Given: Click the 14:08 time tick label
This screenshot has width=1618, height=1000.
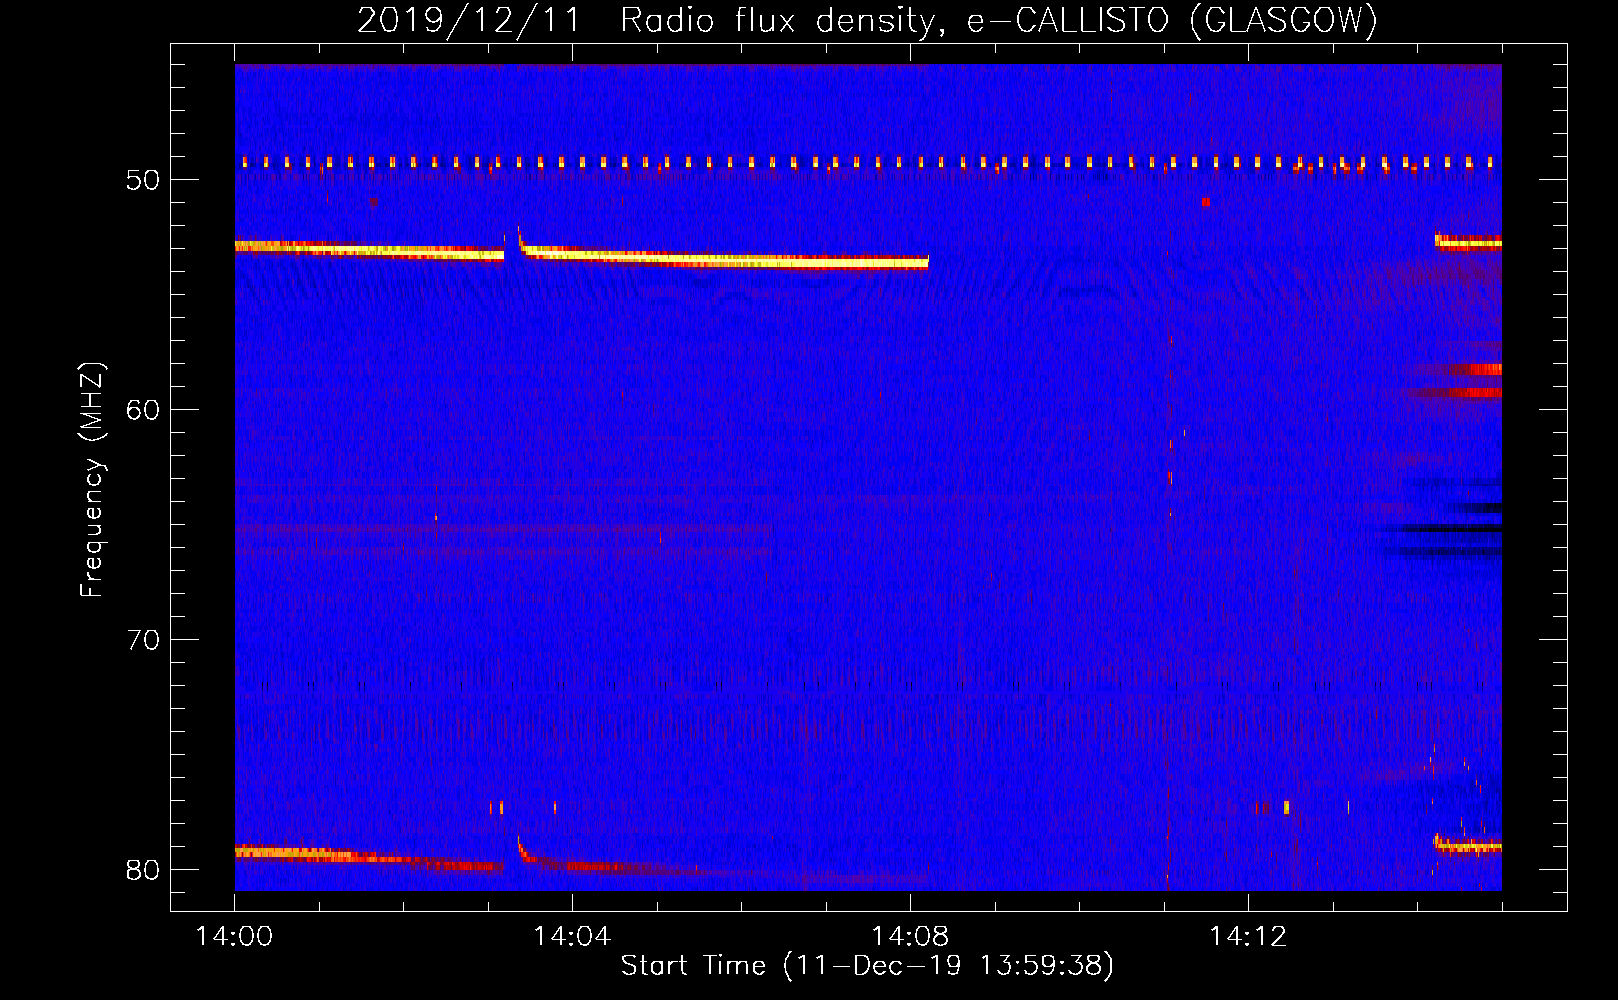Looking at the screenshot, I should pos(910,937).
